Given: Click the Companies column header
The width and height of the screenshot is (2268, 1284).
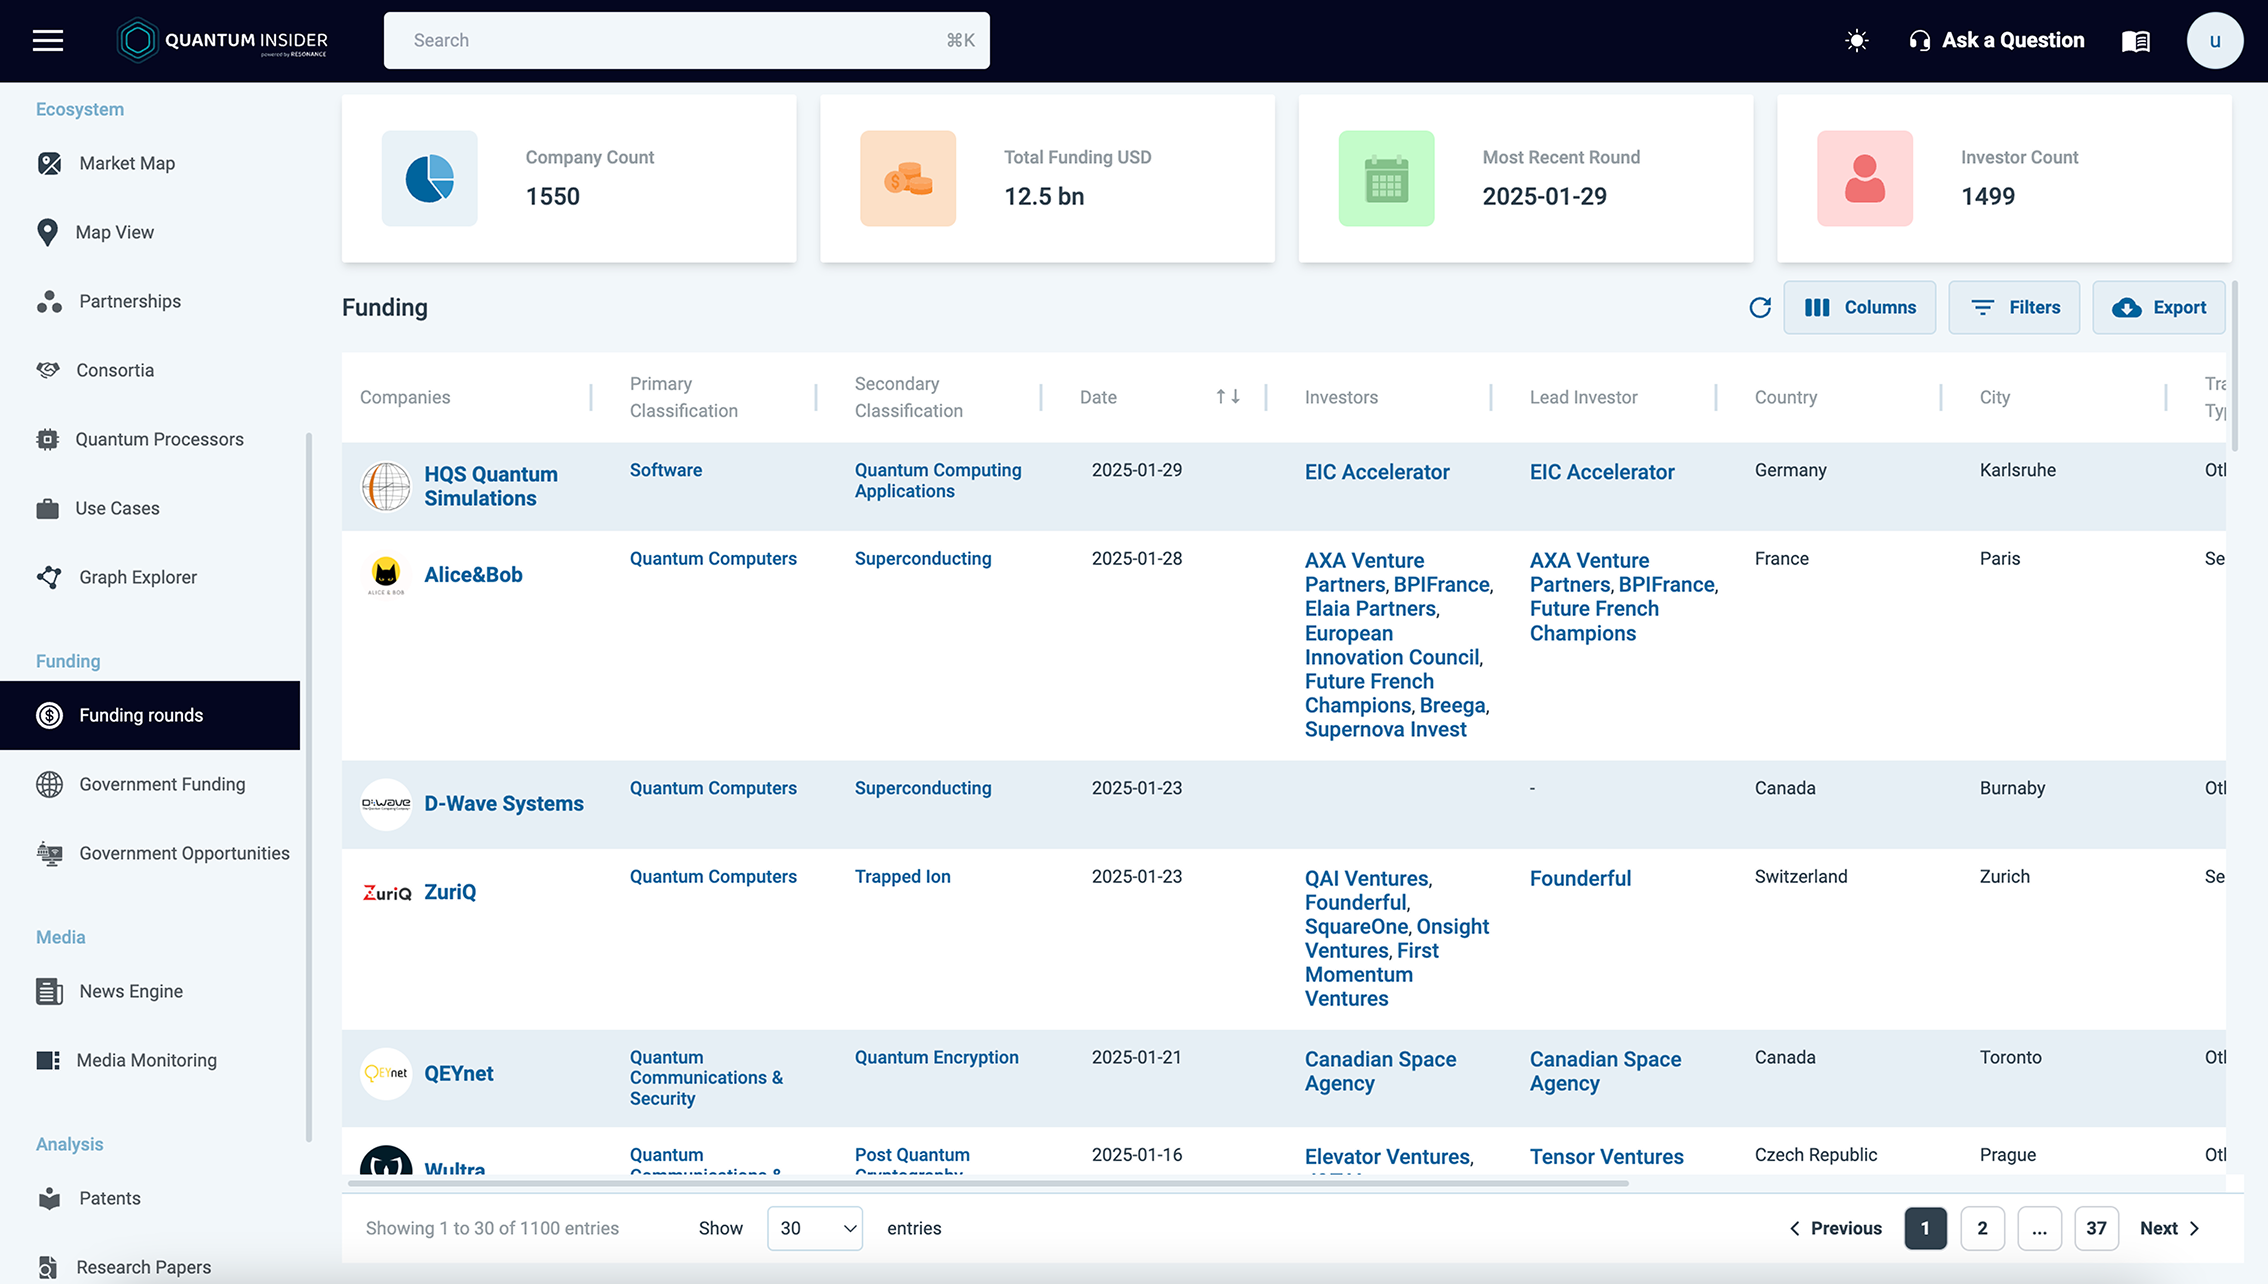Looking at the screenshot, I should 405,397.
